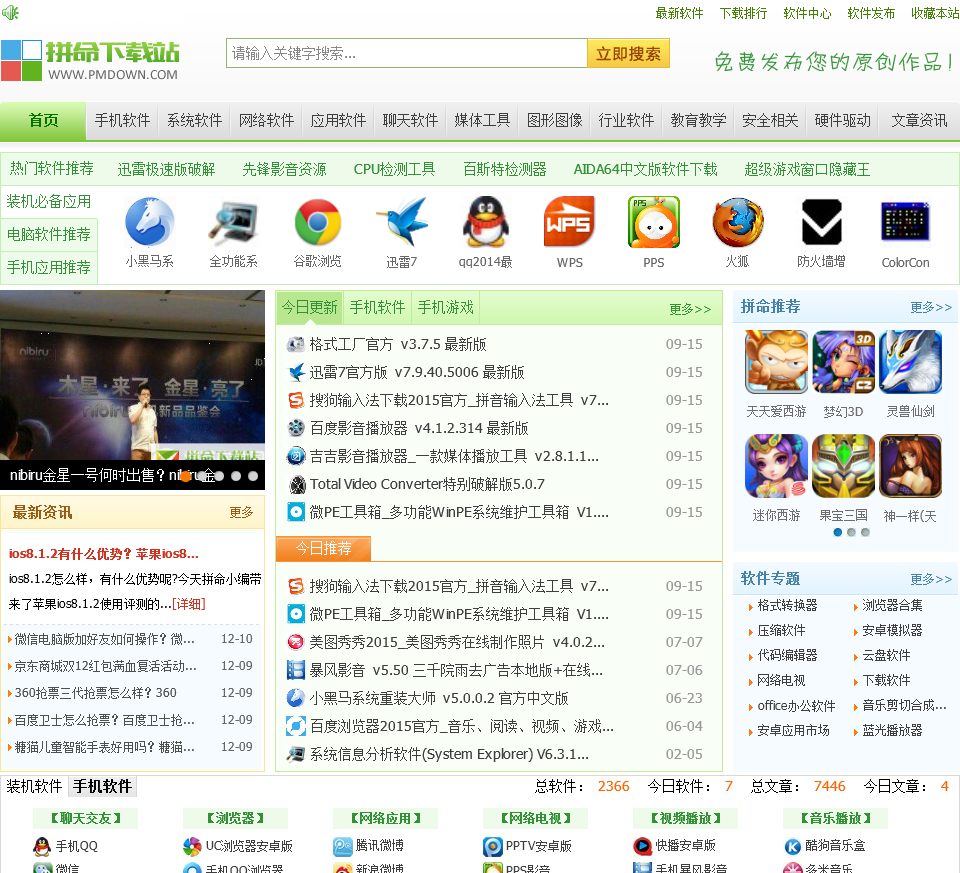
Task: Open 果宝三国 game icon
Action: pyautogui.click(x=844, y=466)
